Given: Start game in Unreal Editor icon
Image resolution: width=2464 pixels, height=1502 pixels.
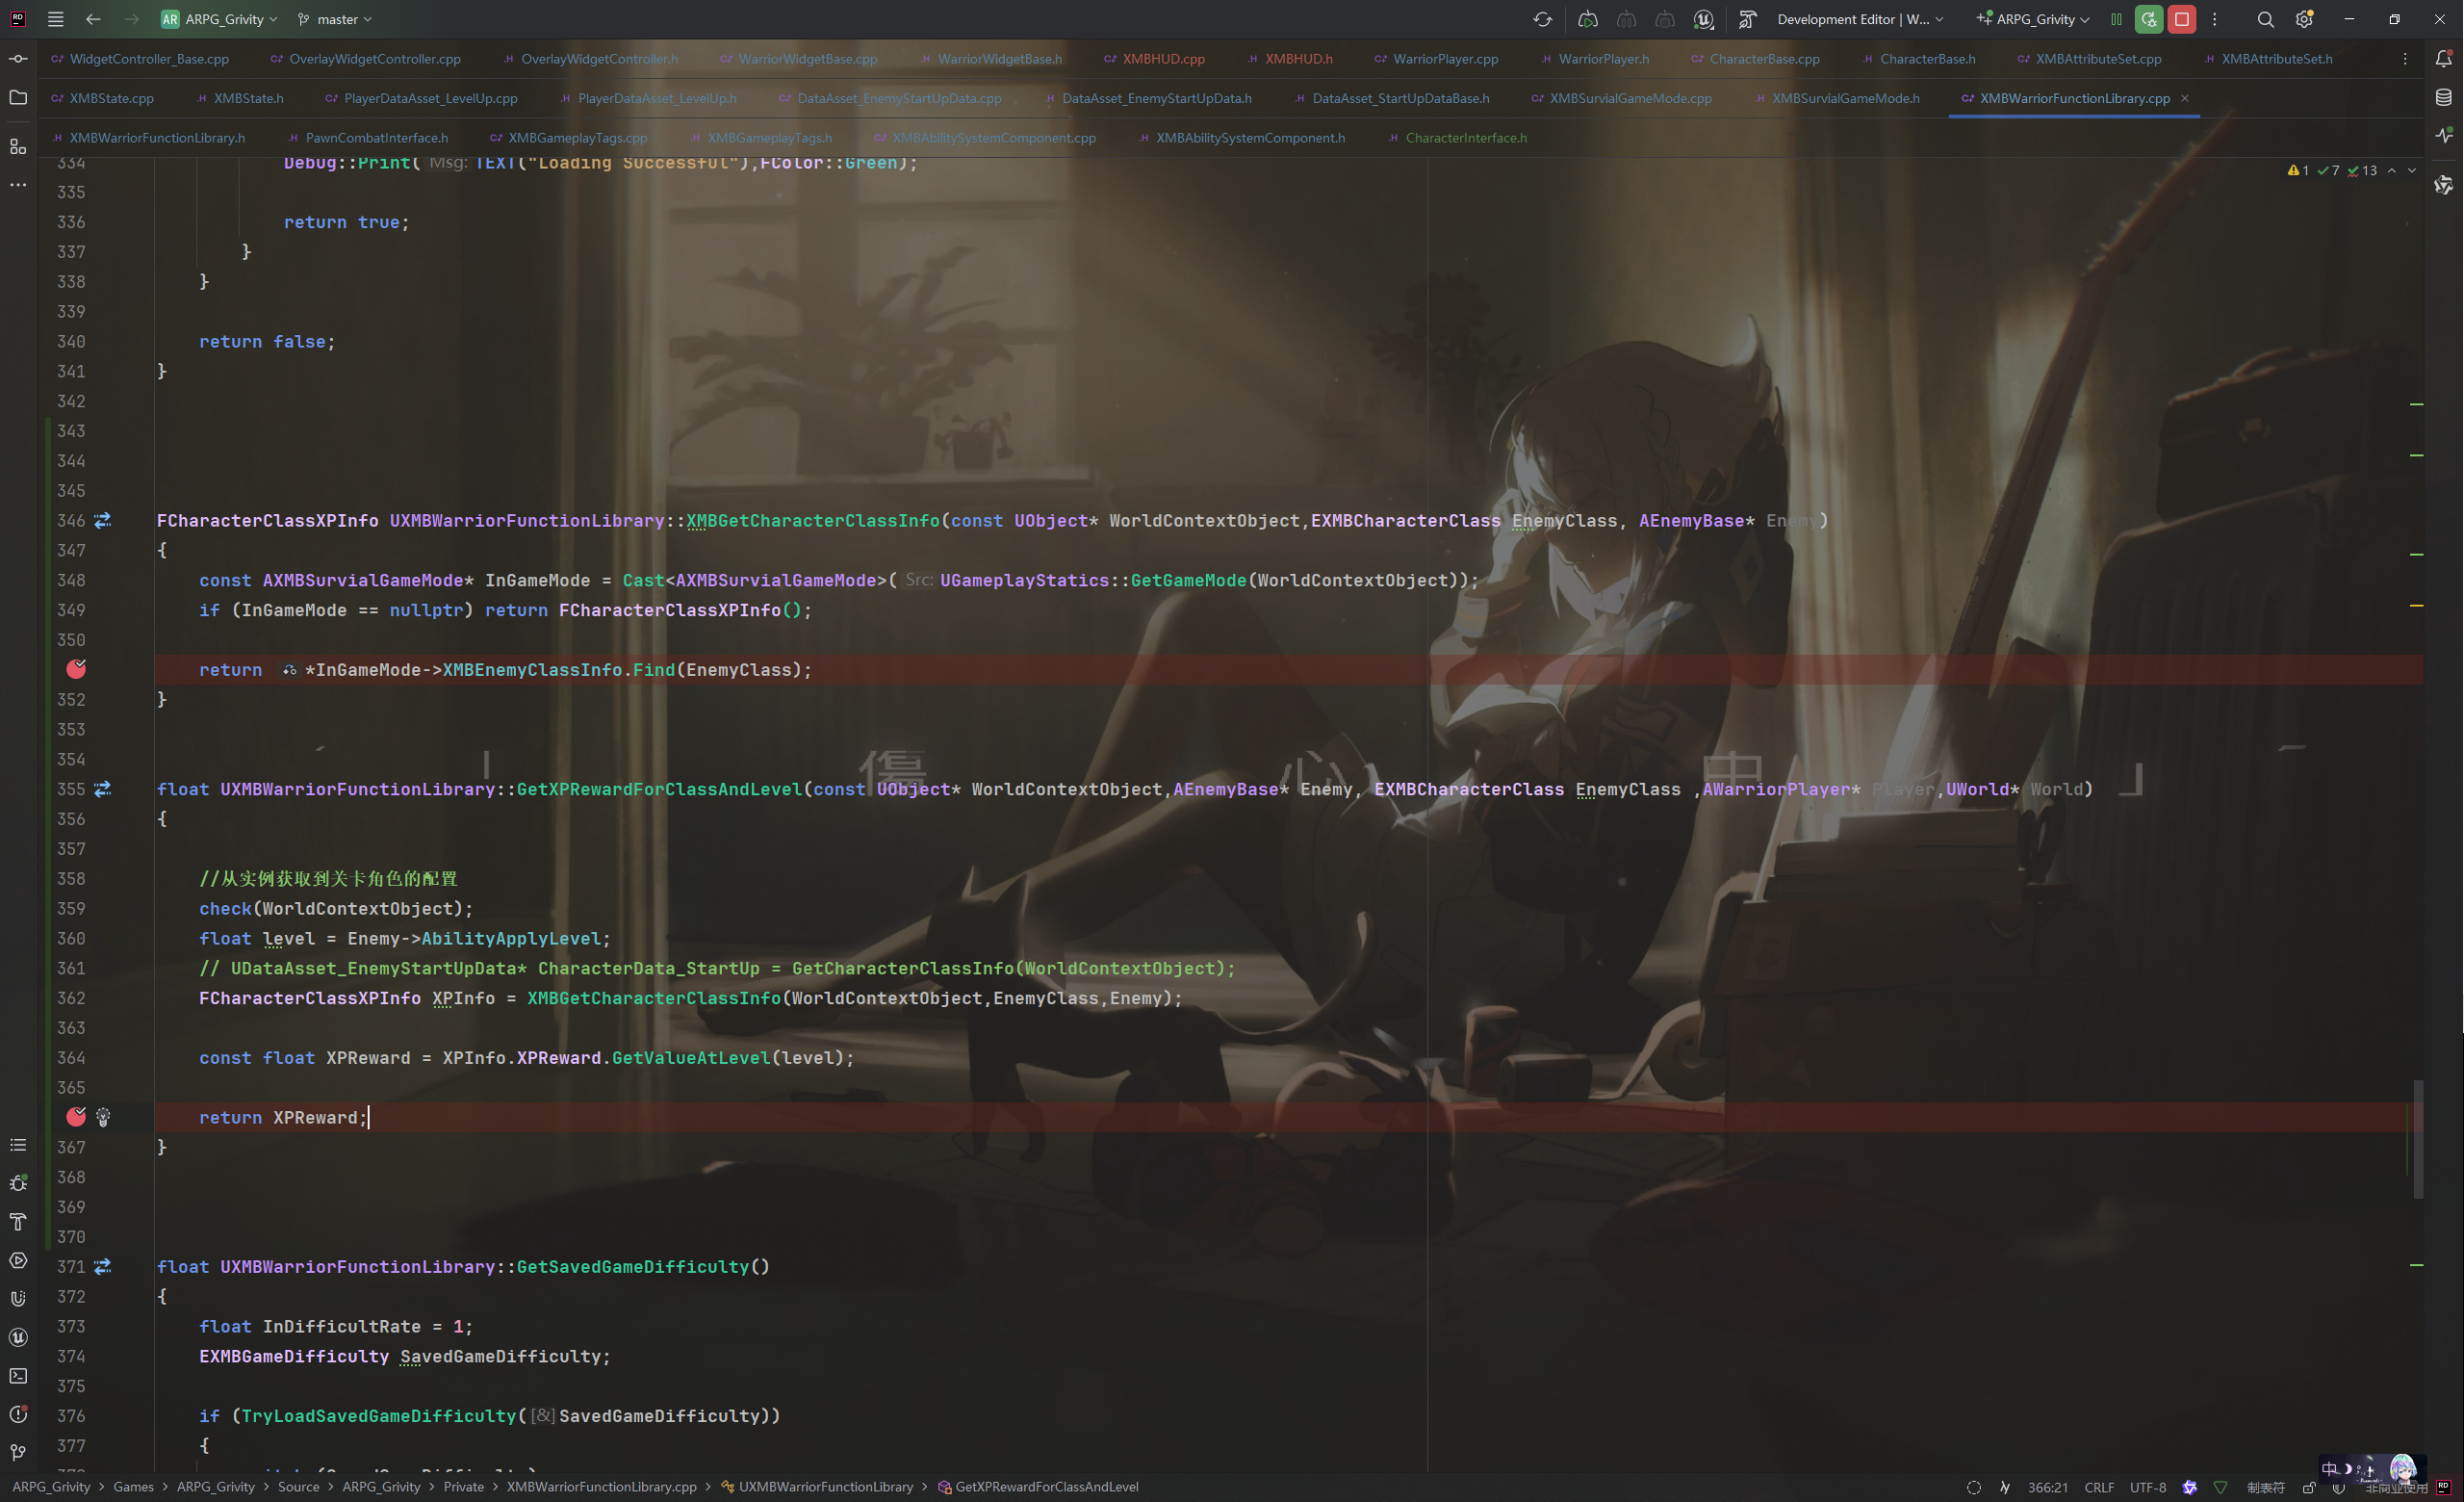Looking at the screenshot, I should tap(1588, 19).
